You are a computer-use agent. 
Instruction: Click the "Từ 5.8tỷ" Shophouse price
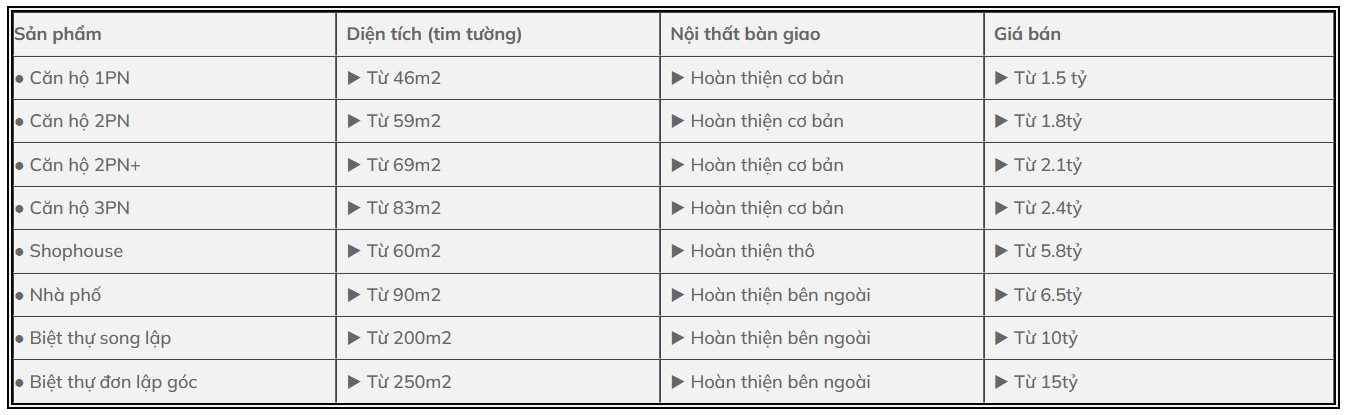click(x=1048, y=251)
